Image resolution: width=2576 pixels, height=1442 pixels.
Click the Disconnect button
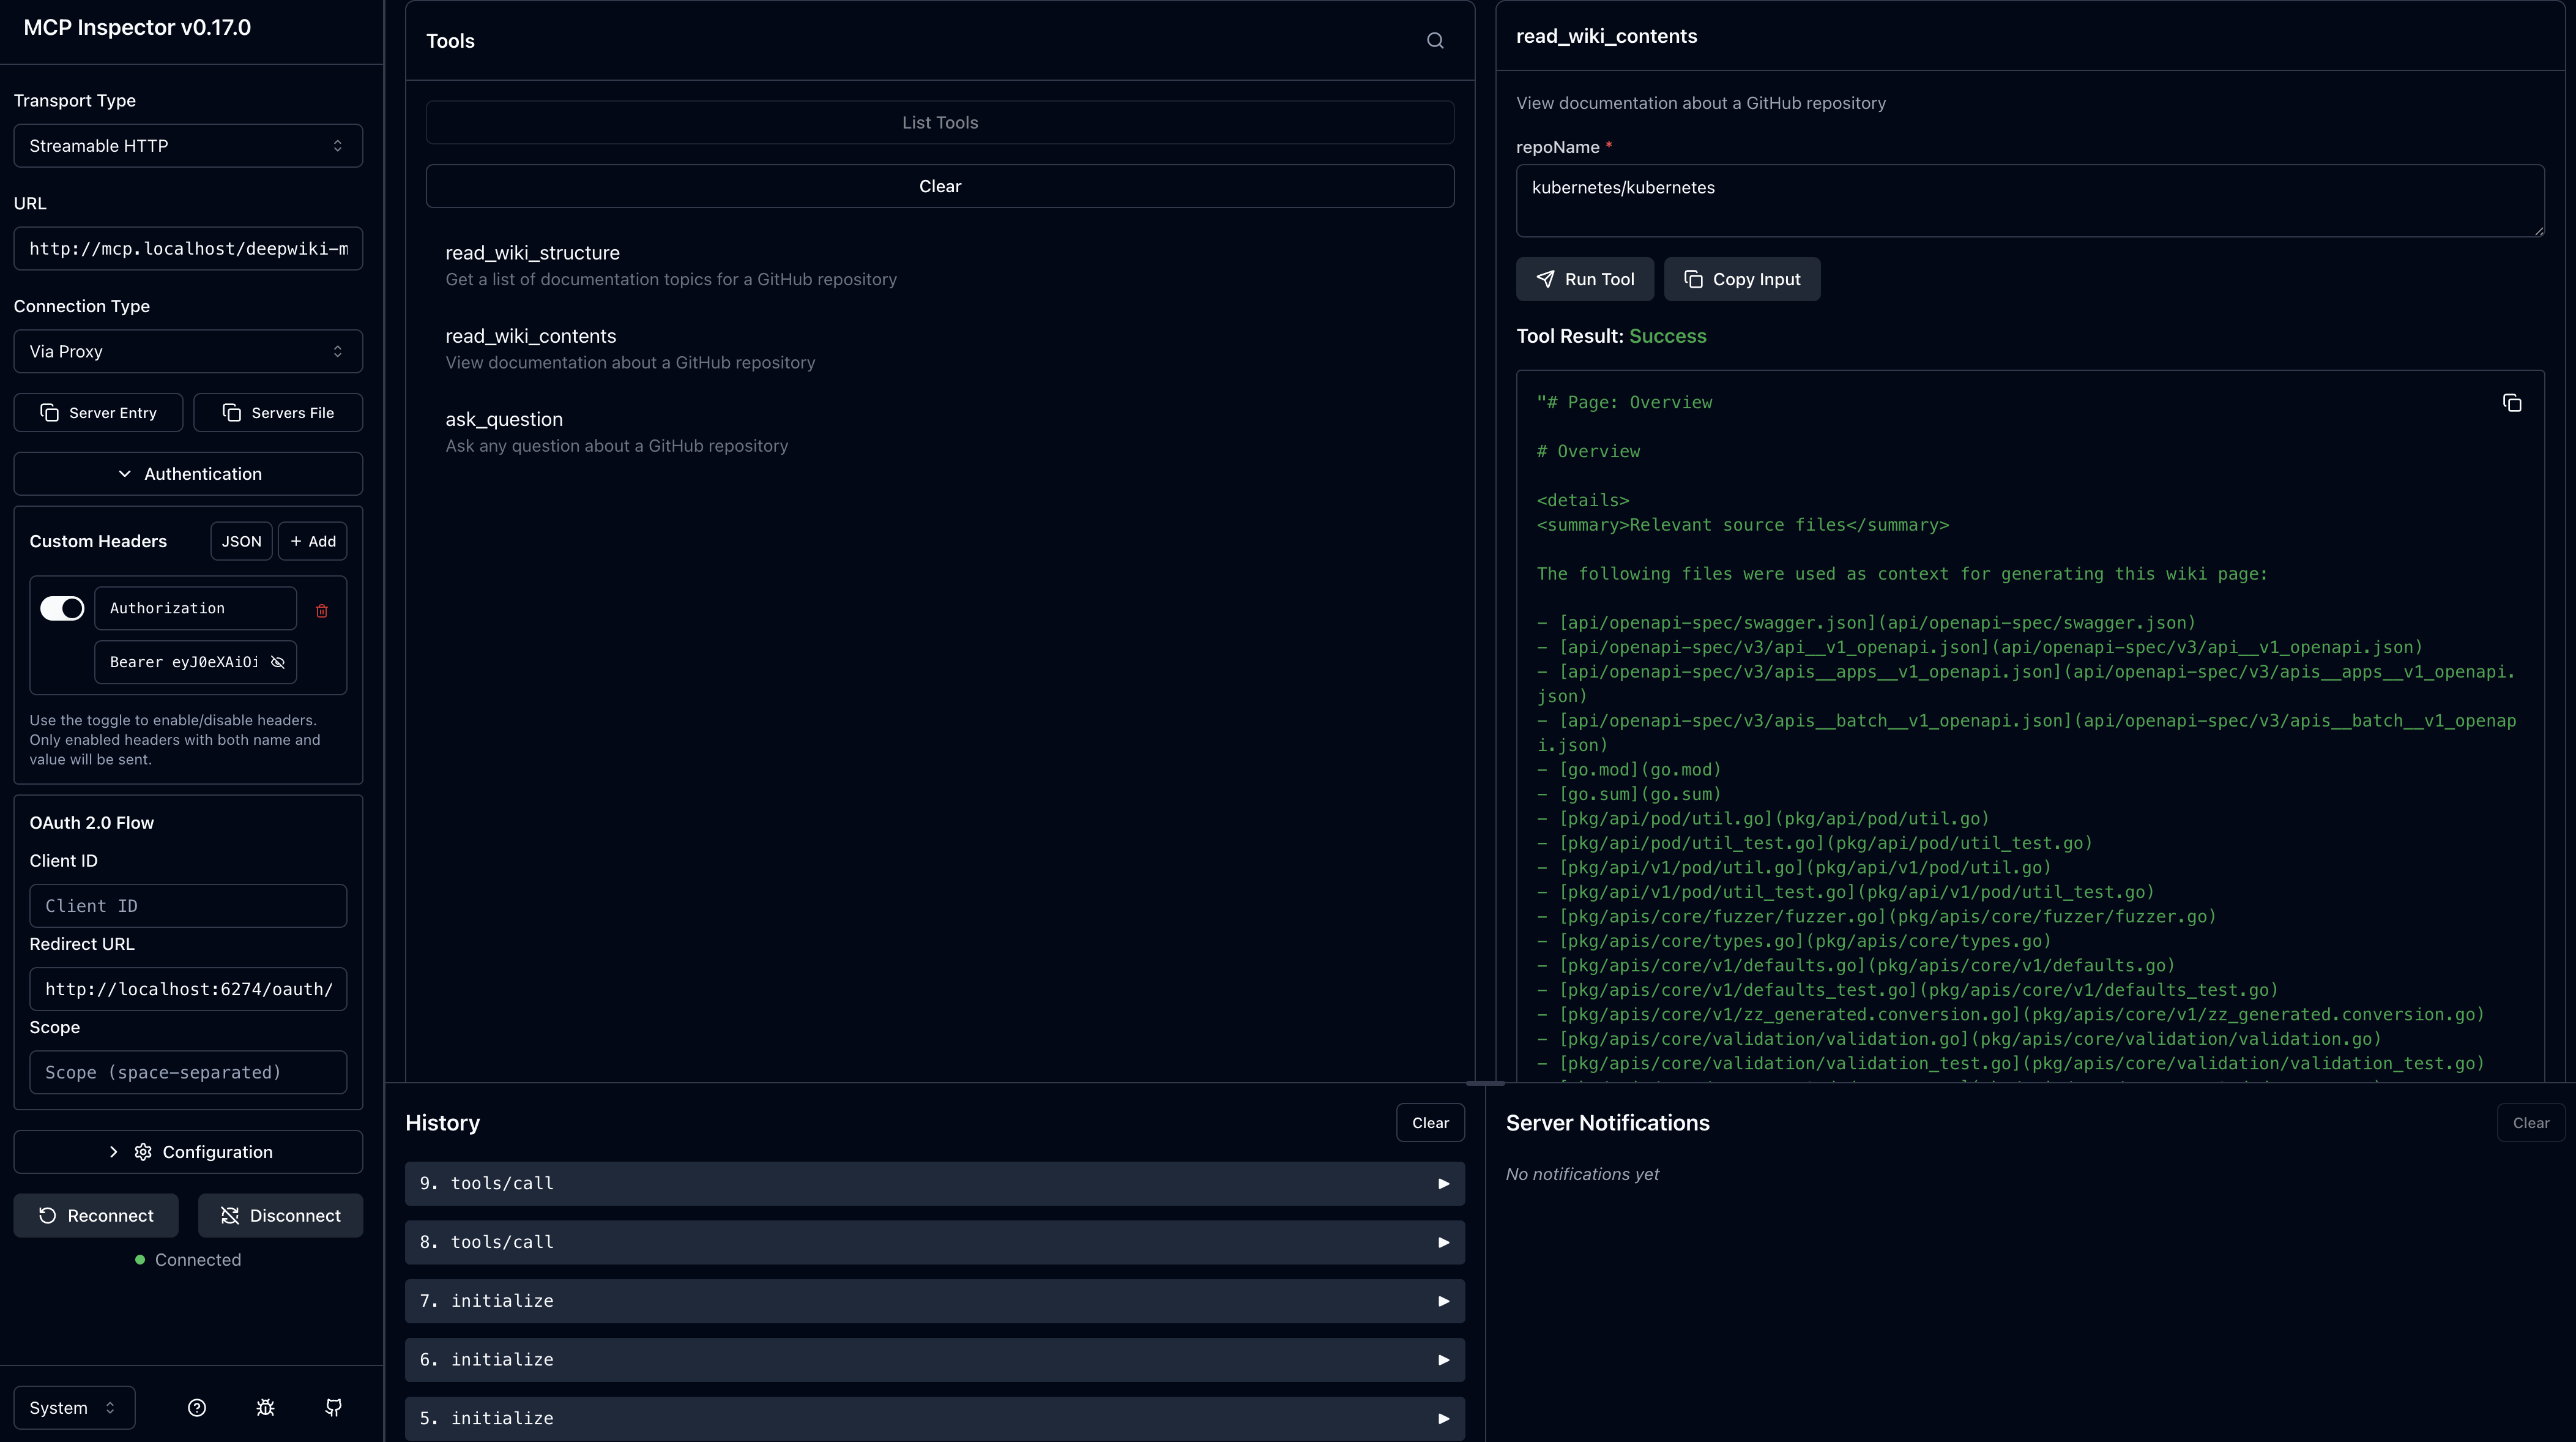pos(280,1216)
